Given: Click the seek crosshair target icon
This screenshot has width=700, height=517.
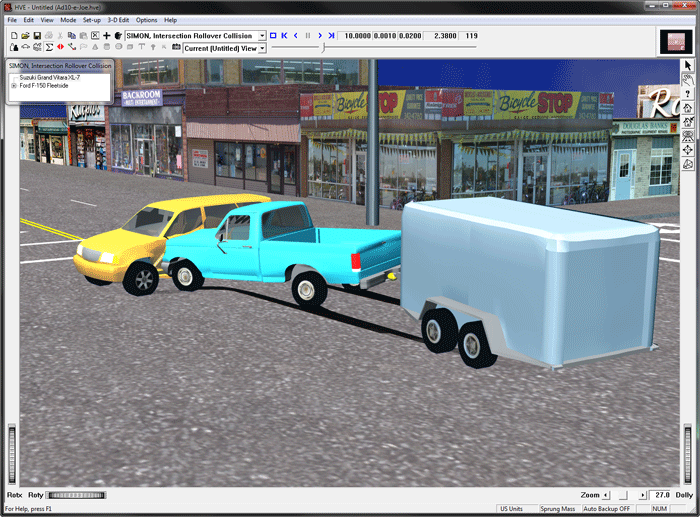Looking at the screenshot, I should click(x=688, y=149).
